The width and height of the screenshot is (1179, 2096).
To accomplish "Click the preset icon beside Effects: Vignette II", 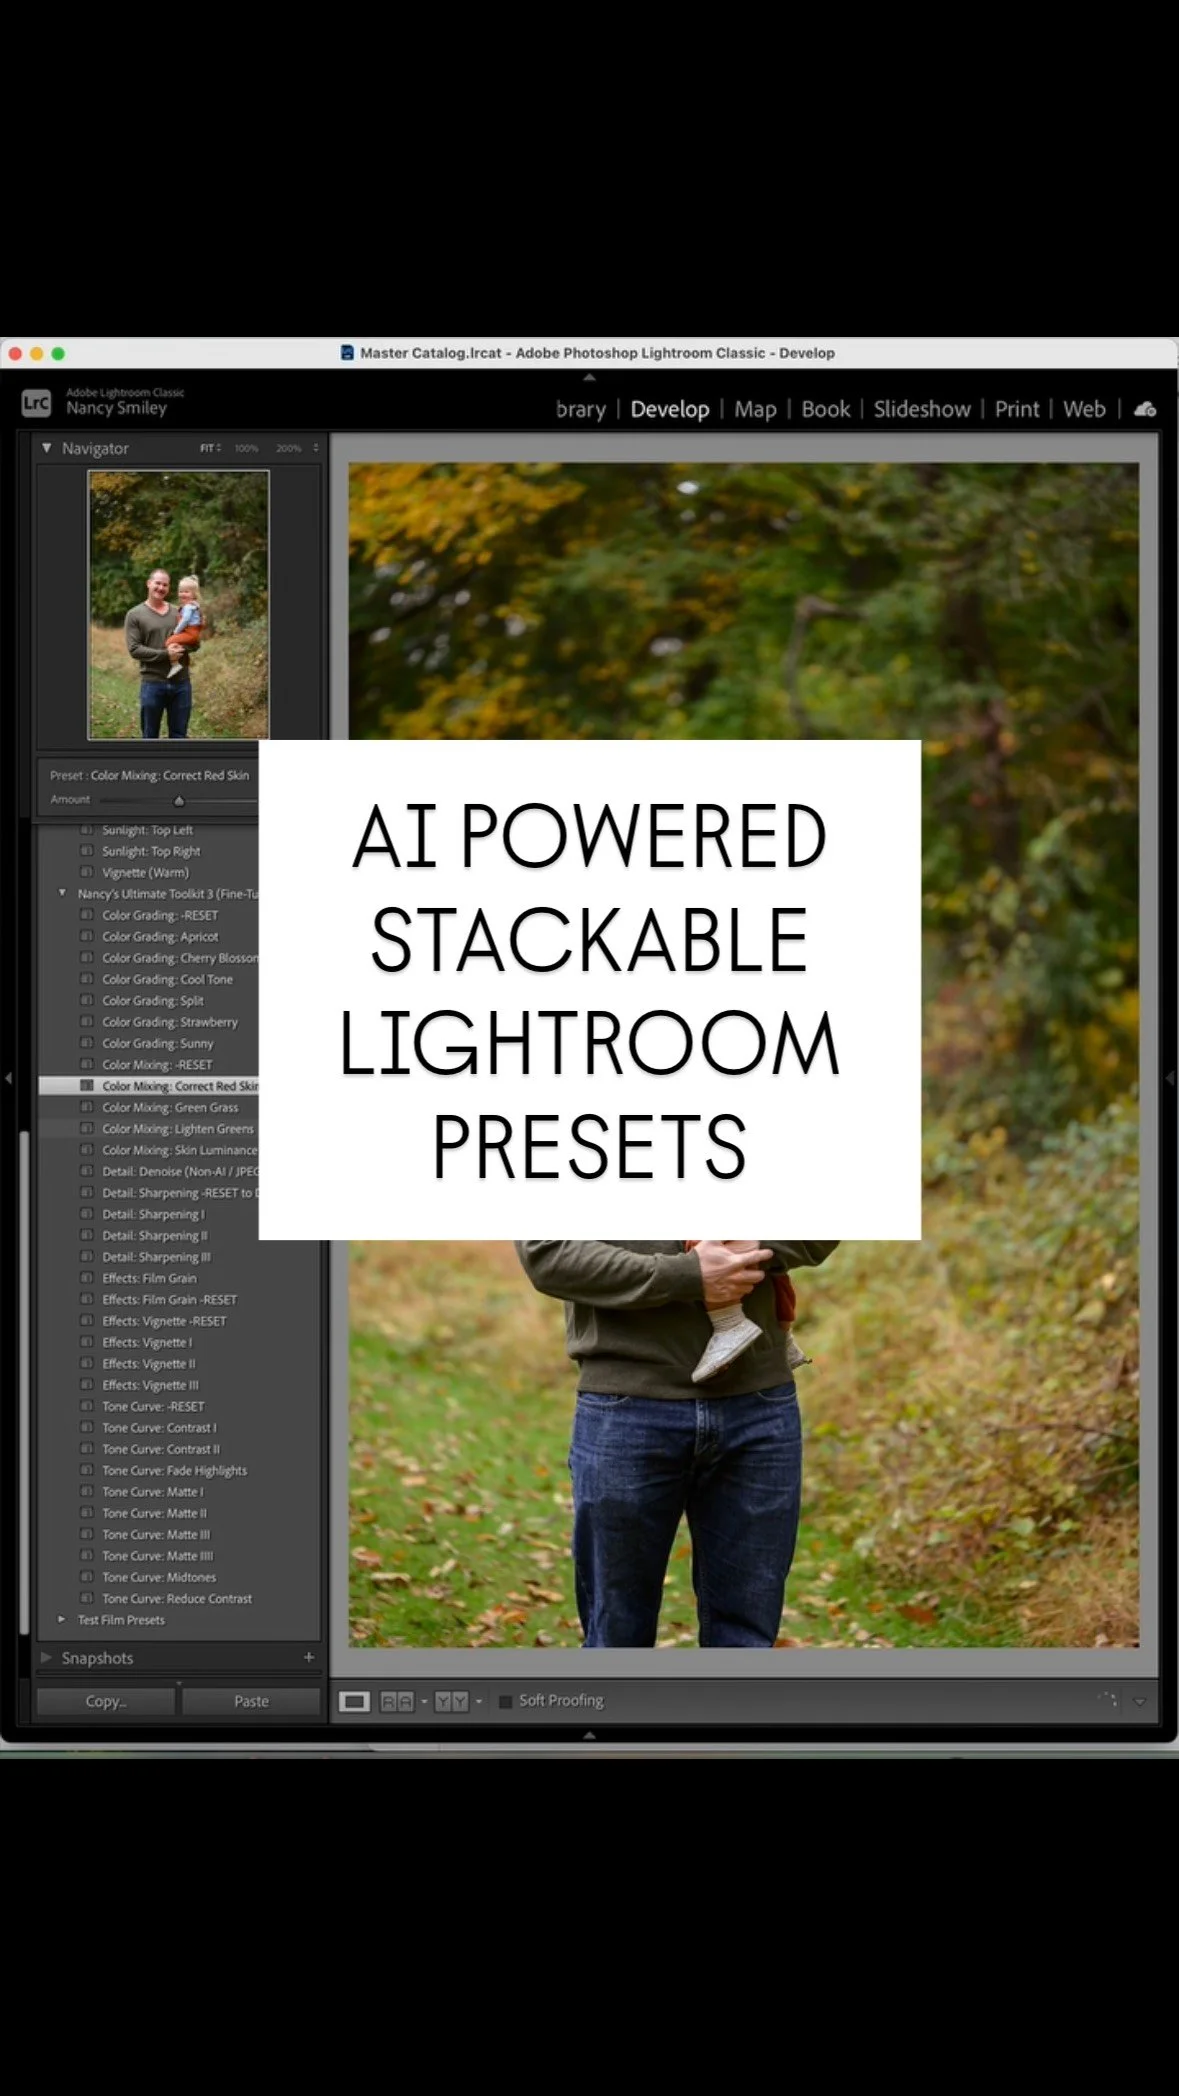I will pos(87,1364).
